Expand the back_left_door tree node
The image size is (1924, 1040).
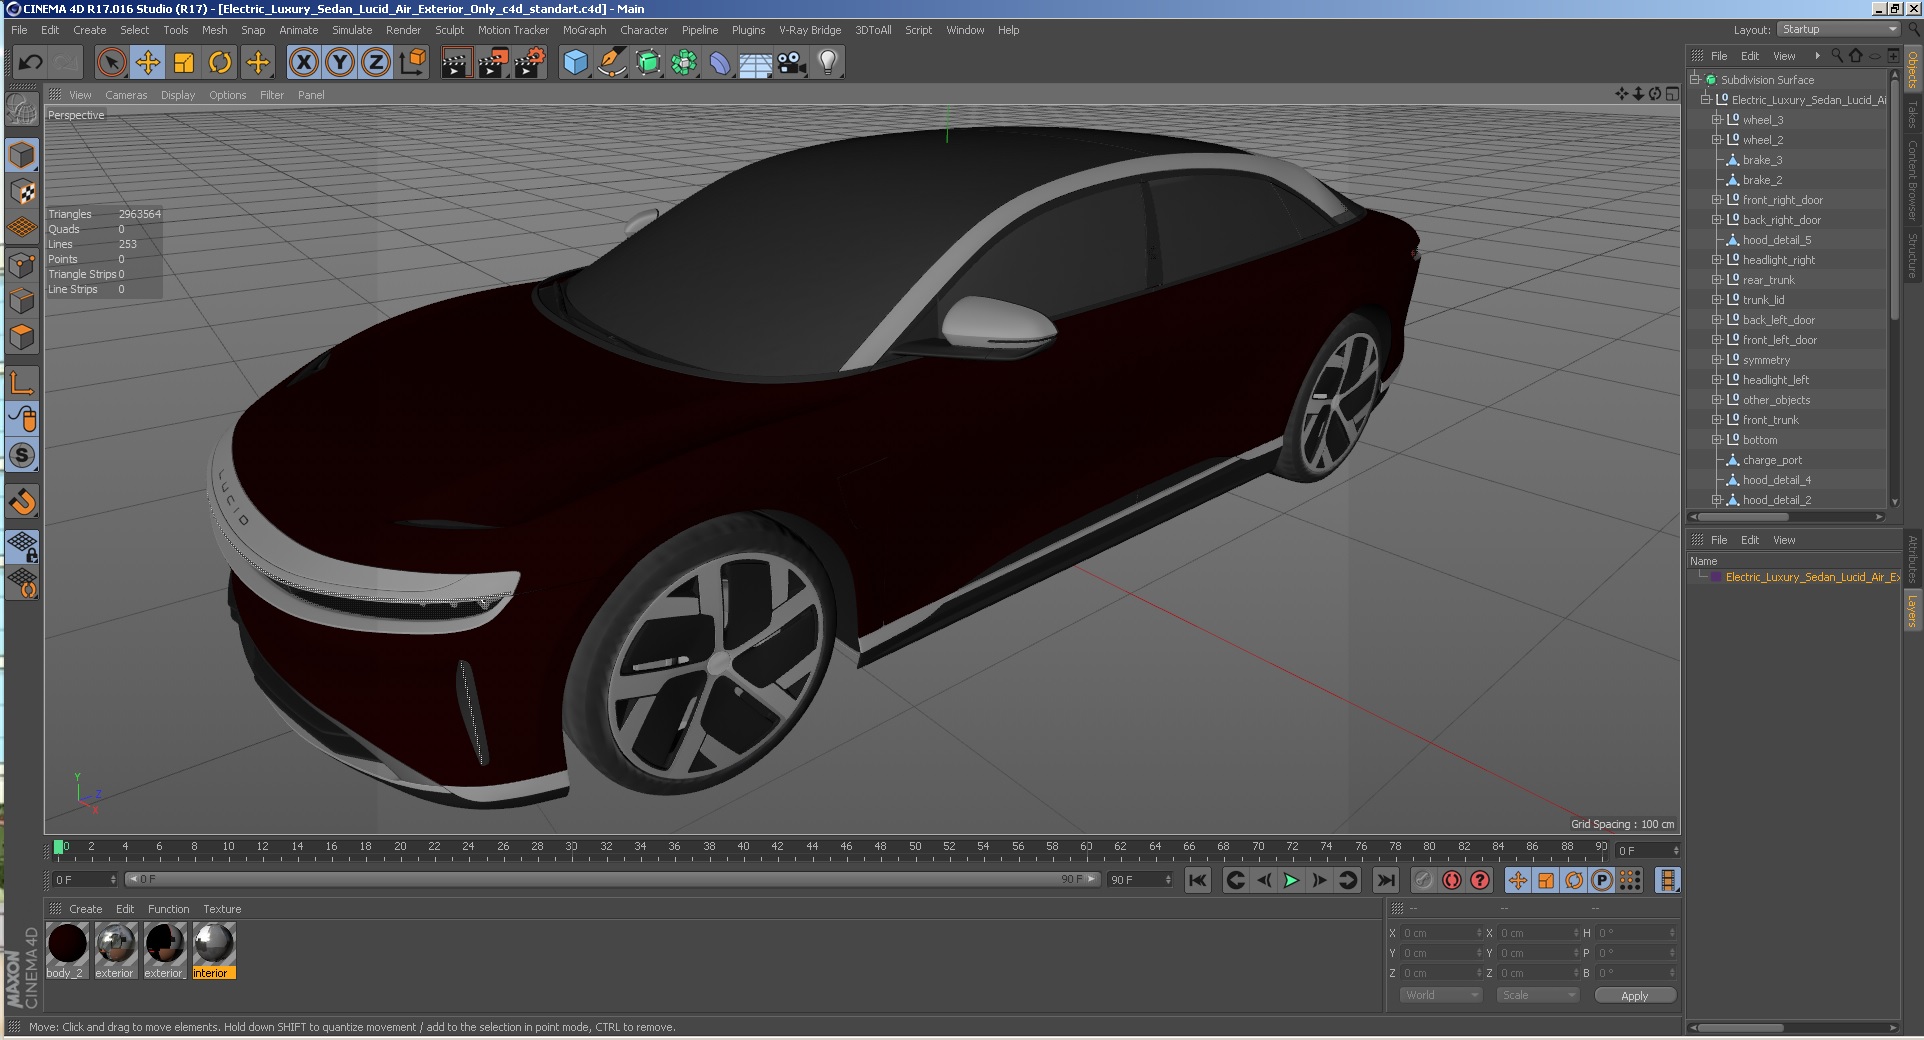click(1716, 320)
